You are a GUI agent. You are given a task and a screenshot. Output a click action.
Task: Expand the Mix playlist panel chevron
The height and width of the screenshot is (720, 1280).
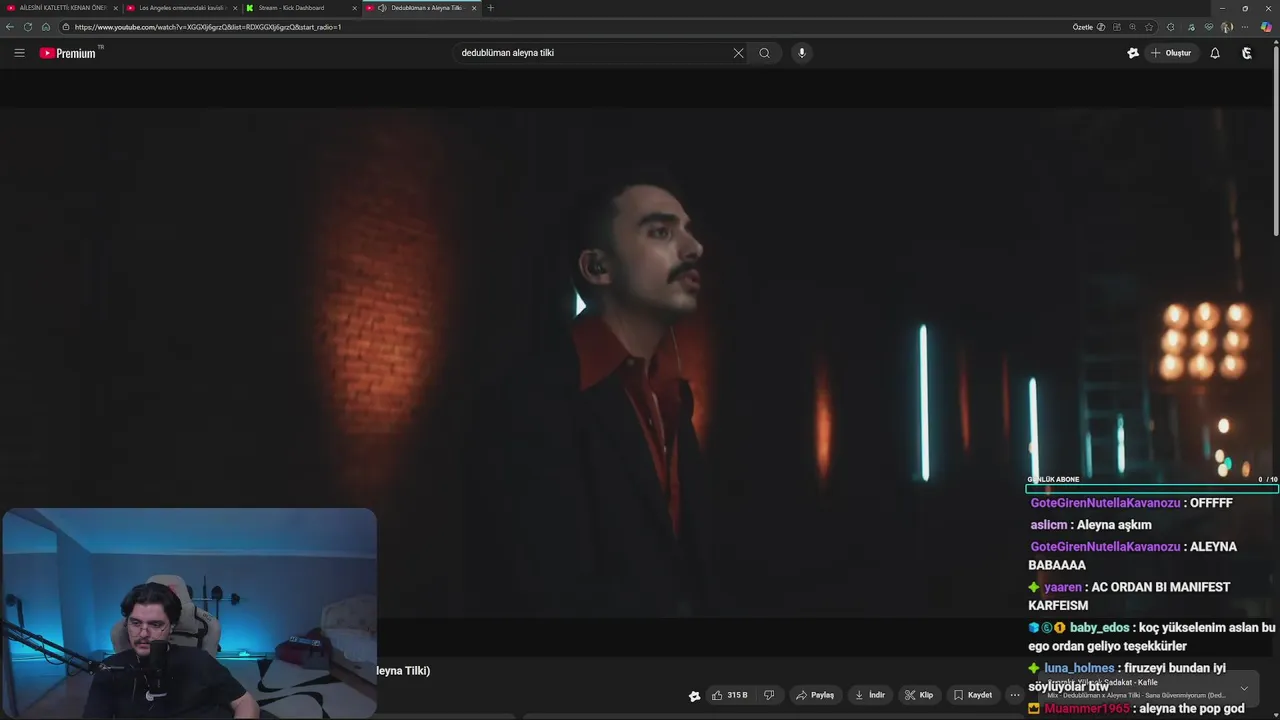pos(1244,688)
